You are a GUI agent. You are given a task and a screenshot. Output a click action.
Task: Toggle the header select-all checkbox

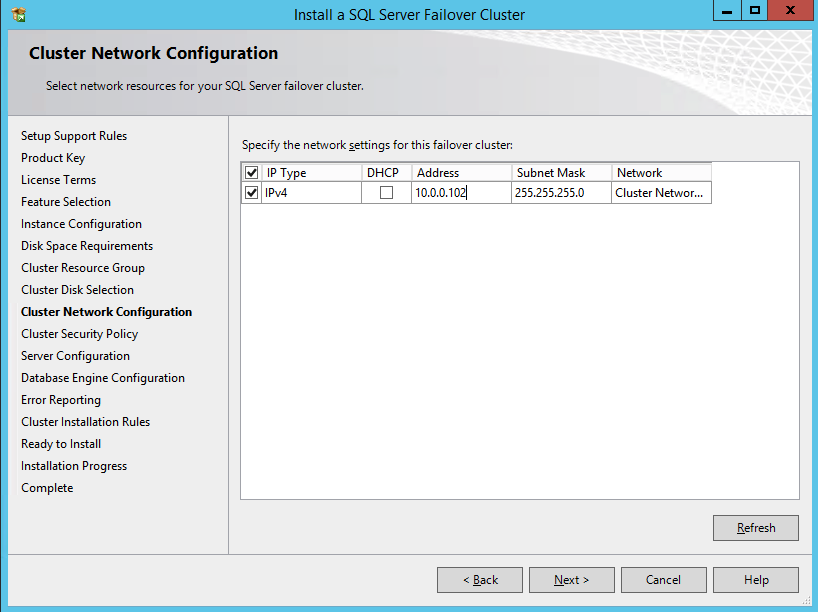[252, 173]
